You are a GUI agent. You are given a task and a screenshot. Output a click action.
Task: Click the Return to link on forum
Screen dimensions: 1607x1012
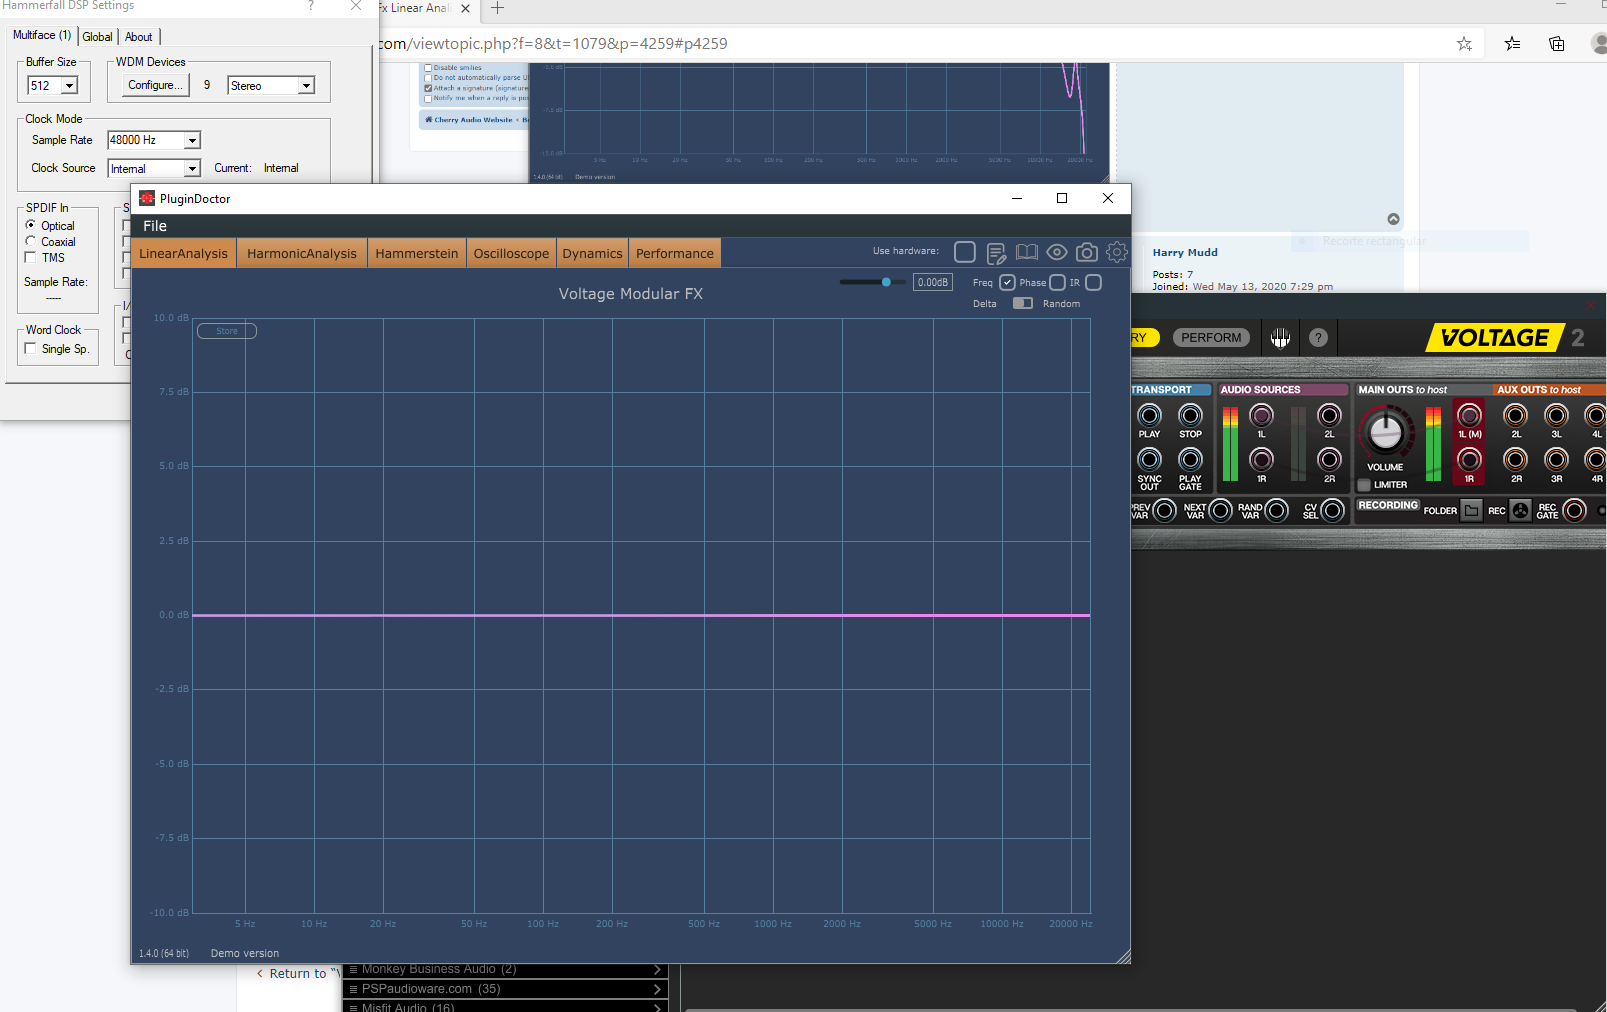(297, 973)
